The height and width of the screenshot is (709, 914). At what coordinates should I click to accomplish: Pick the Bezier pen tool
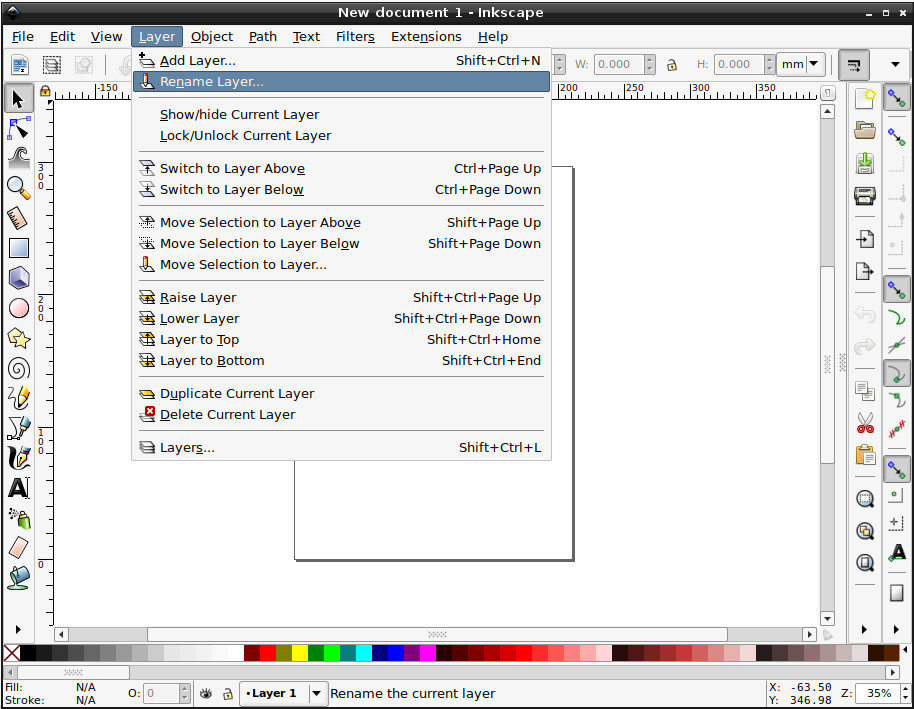click(x=18, y=428)
